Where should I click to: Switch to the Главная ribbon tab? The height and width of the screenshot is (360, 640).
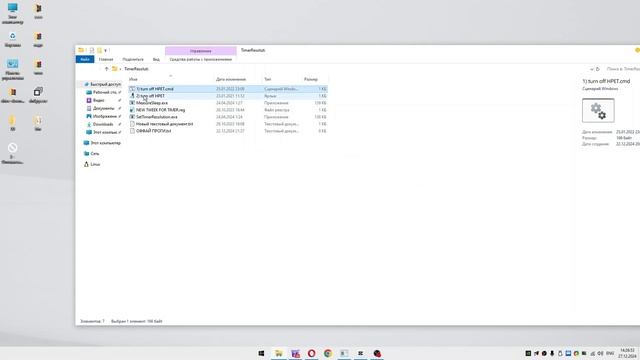(106, 59)
